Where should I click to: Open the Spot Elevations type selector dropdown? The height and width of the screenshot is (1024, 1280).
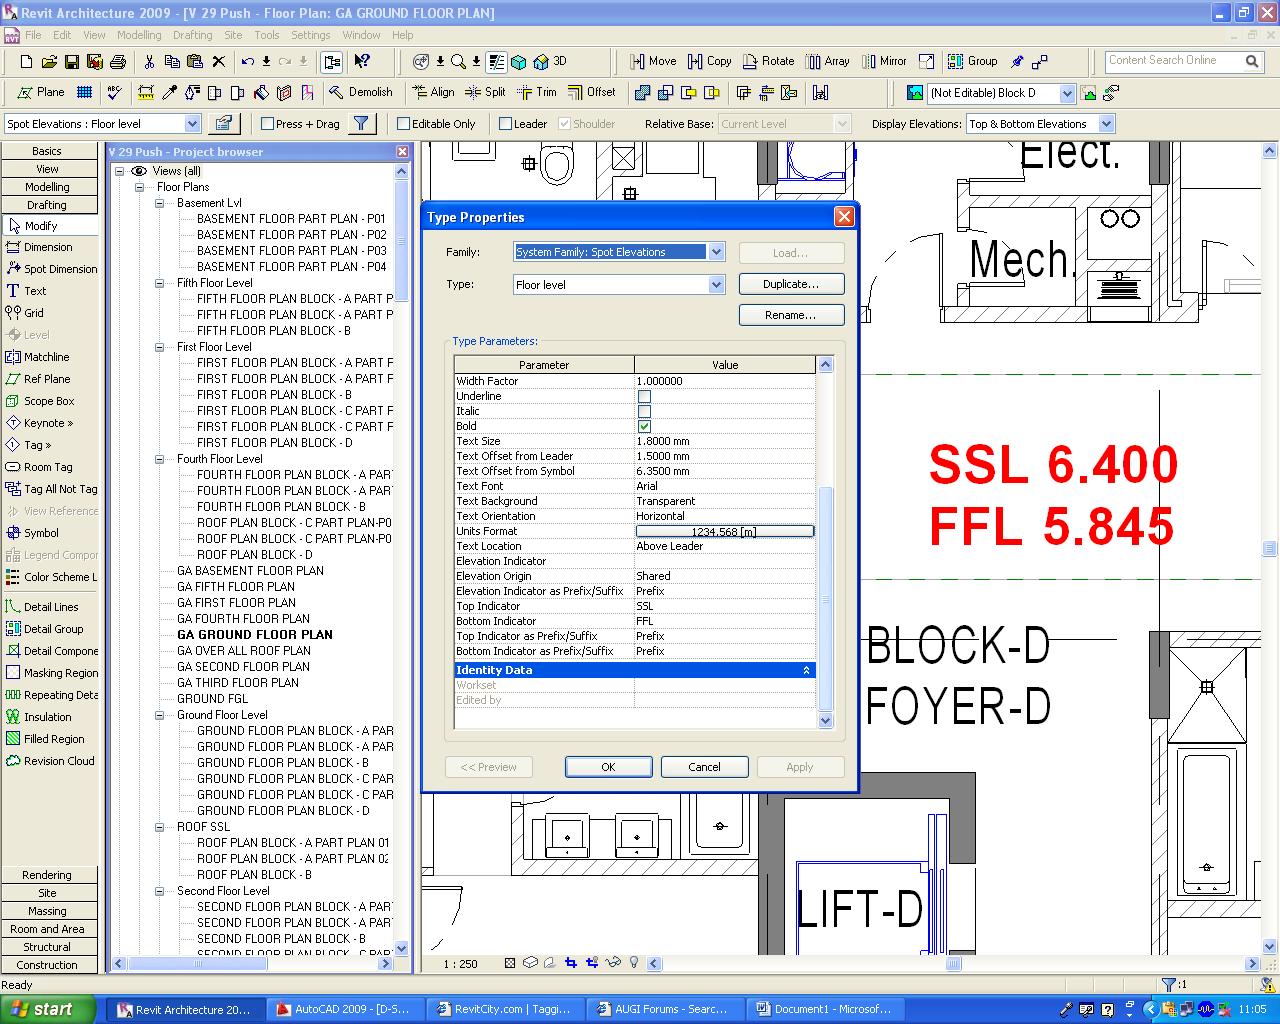point(192,124)
